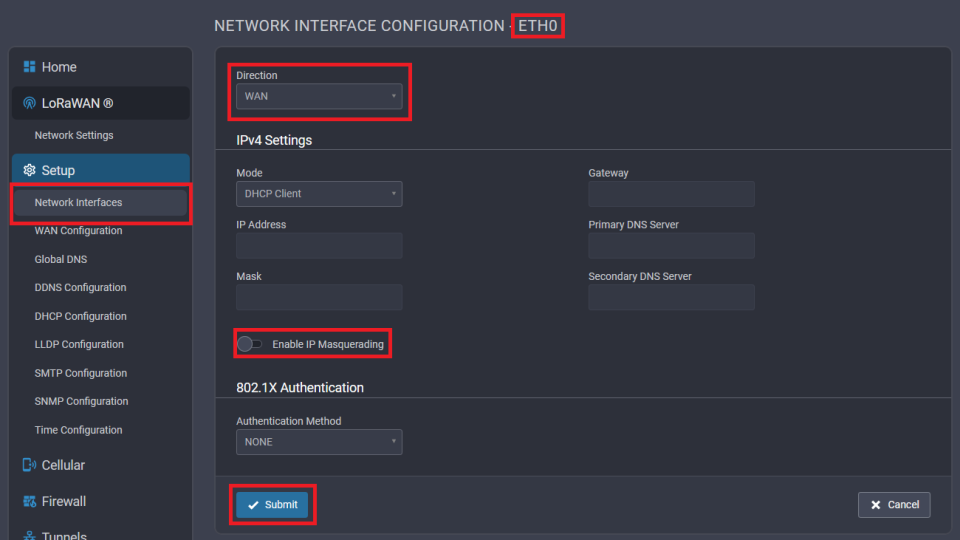Image resolution: width=960 pixels, height=540 pixels.
Task: Click the Setup gear icon
Action: coord(30,171)
